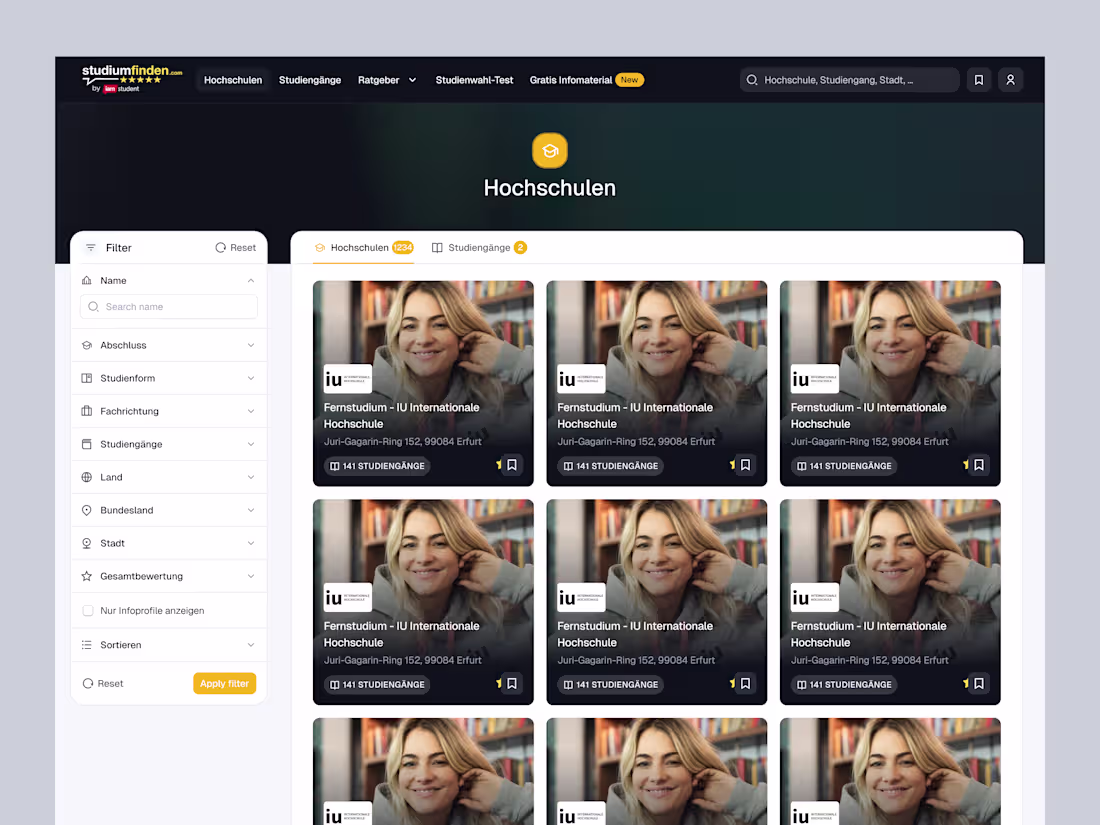Click the 141 Studiengänge badge on a card
This screenshot has width=1100, height=825.
coord(377,465)
